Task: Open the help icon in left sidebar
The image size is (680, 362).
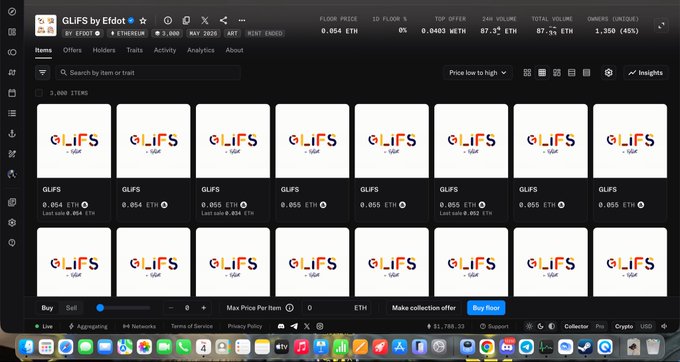Action: click(x=12, y=243)
